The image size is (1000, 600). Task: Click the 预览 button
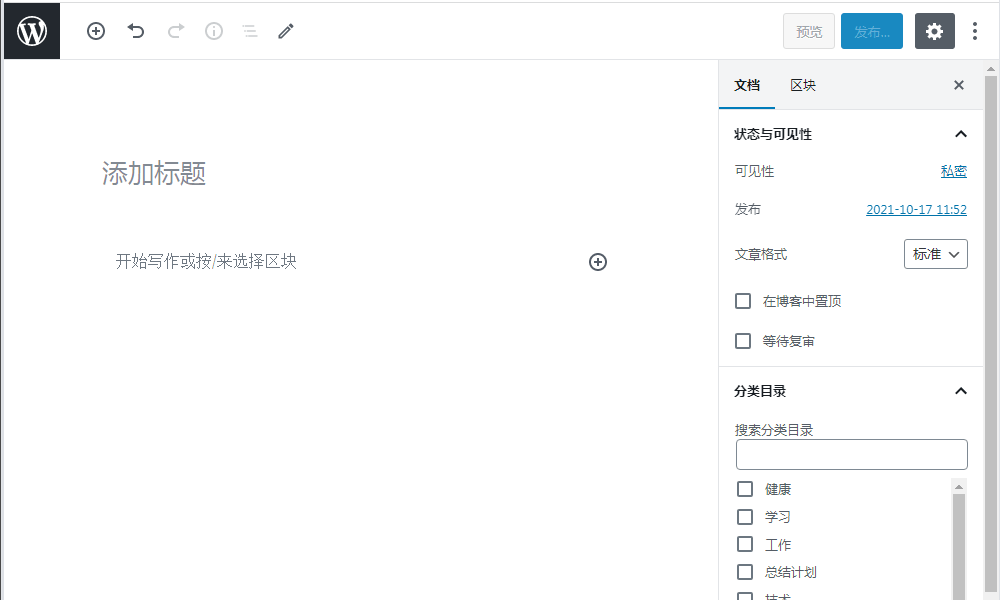click(x=808, y=31)
